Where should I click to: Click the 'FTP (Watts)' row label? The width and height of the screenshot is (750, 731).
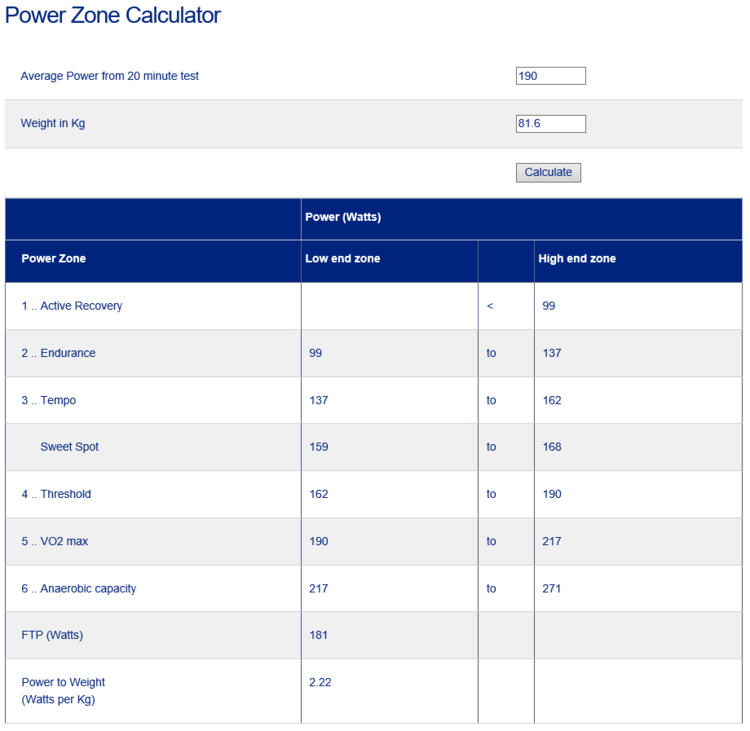[x=52, y=635]
